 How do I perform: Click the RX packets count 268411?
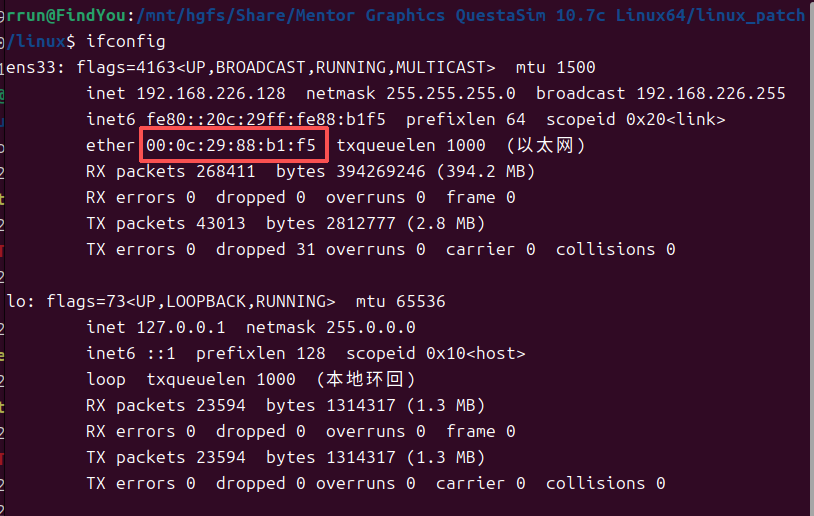[225, 172]
